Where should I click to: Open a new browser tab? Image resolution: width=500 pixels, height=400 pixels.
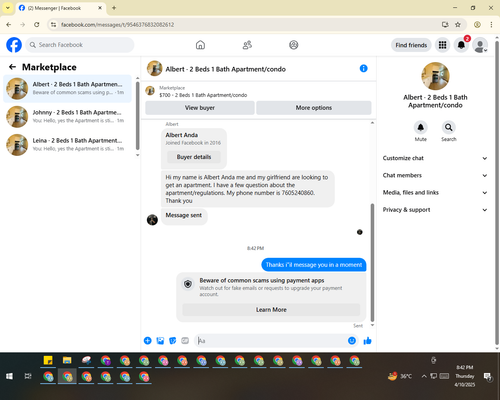114,8
